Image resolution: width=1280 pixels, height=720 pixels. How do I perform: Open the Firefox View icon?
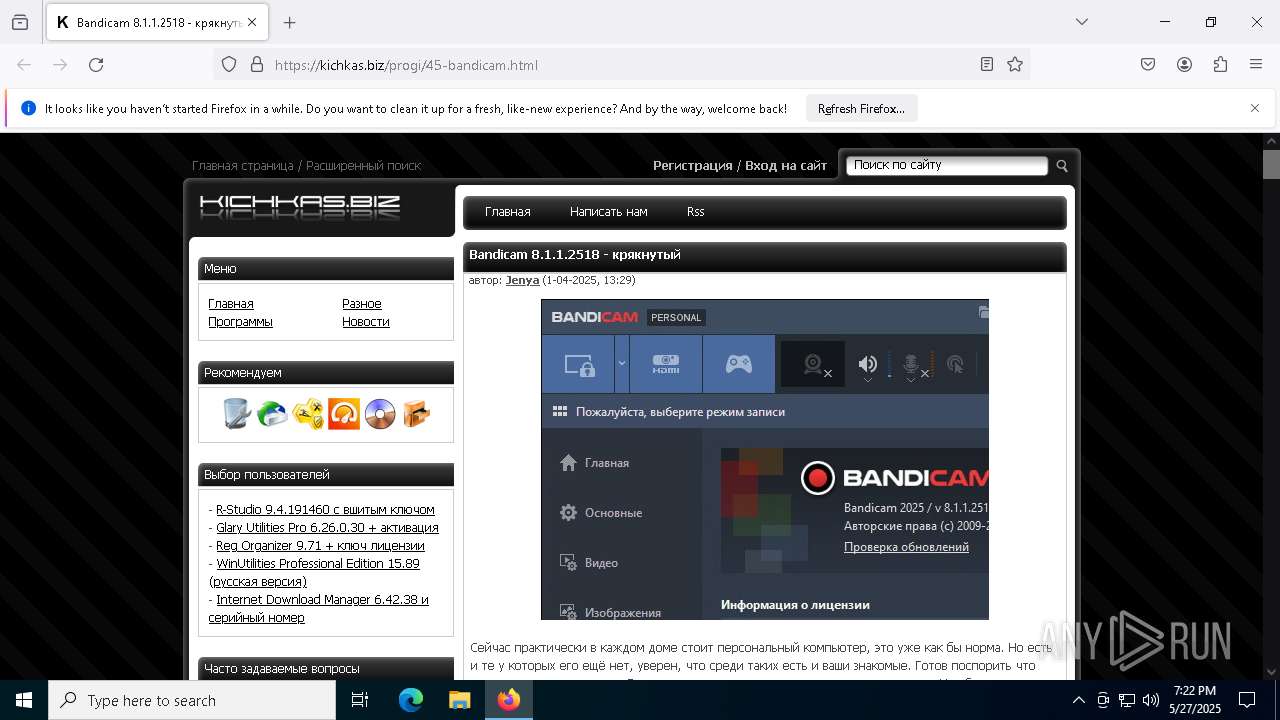pyautogui.click(x=20, y=22)
